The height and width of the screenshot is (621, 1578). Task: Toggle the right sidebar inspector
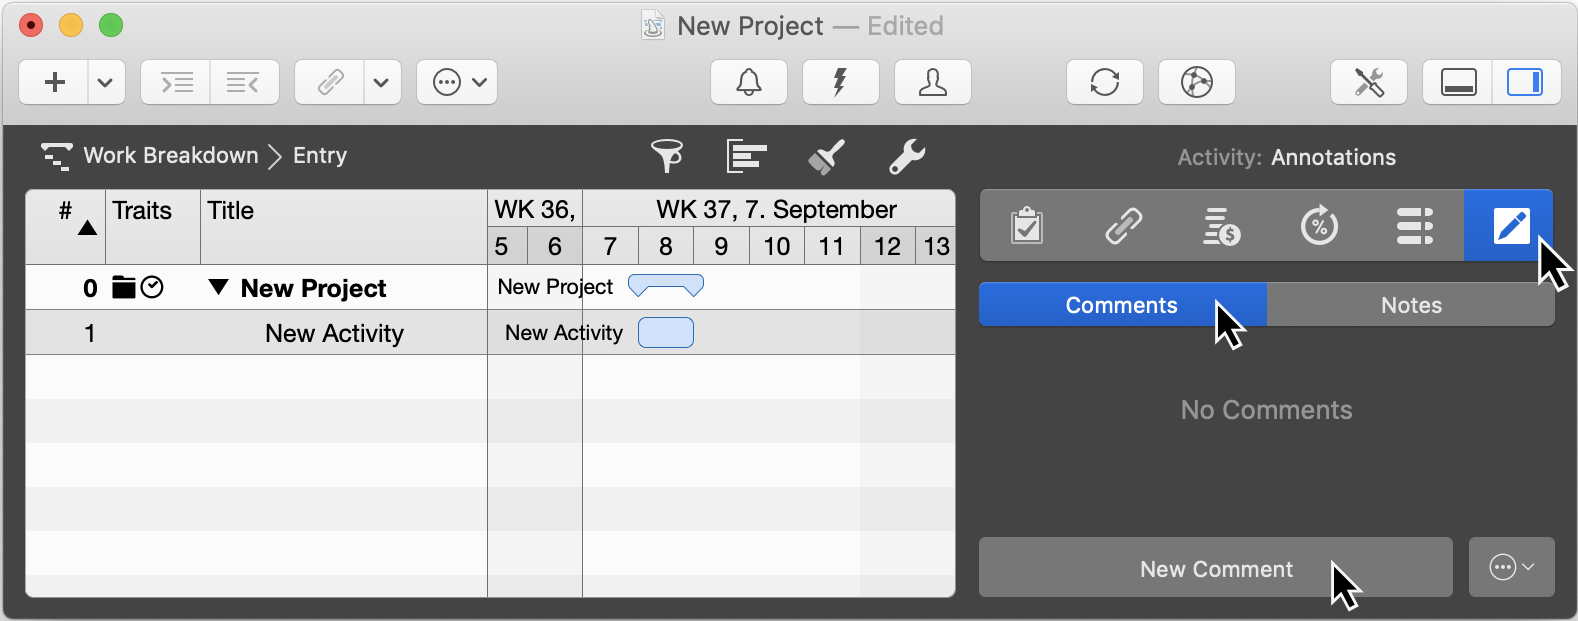point(1524,82)
